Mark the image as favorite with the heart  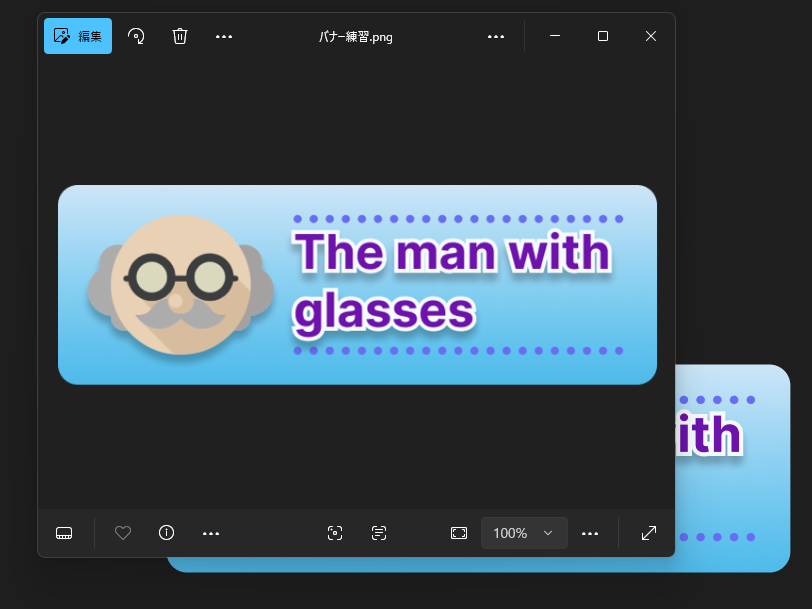click(123, 533)
